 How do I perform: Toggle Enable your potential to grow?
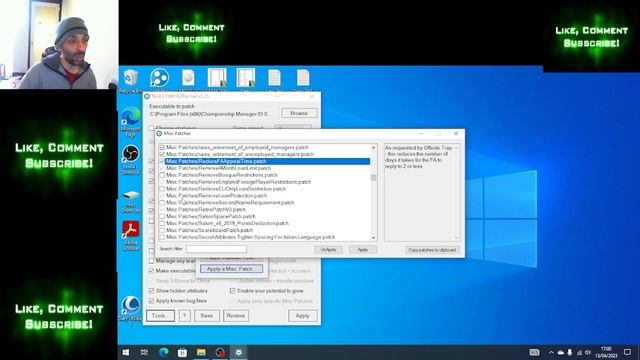[233, 291]
